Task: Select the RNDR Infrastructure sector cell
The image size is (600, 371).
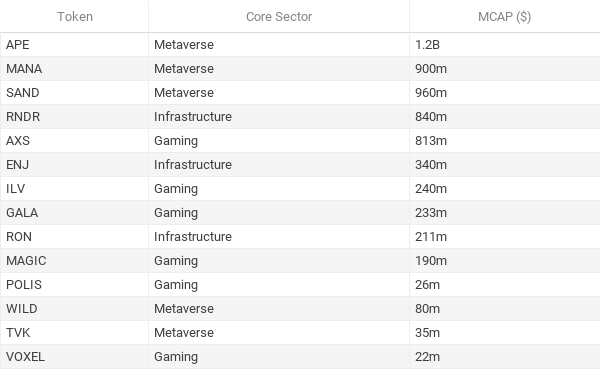Action: [279, 117]
